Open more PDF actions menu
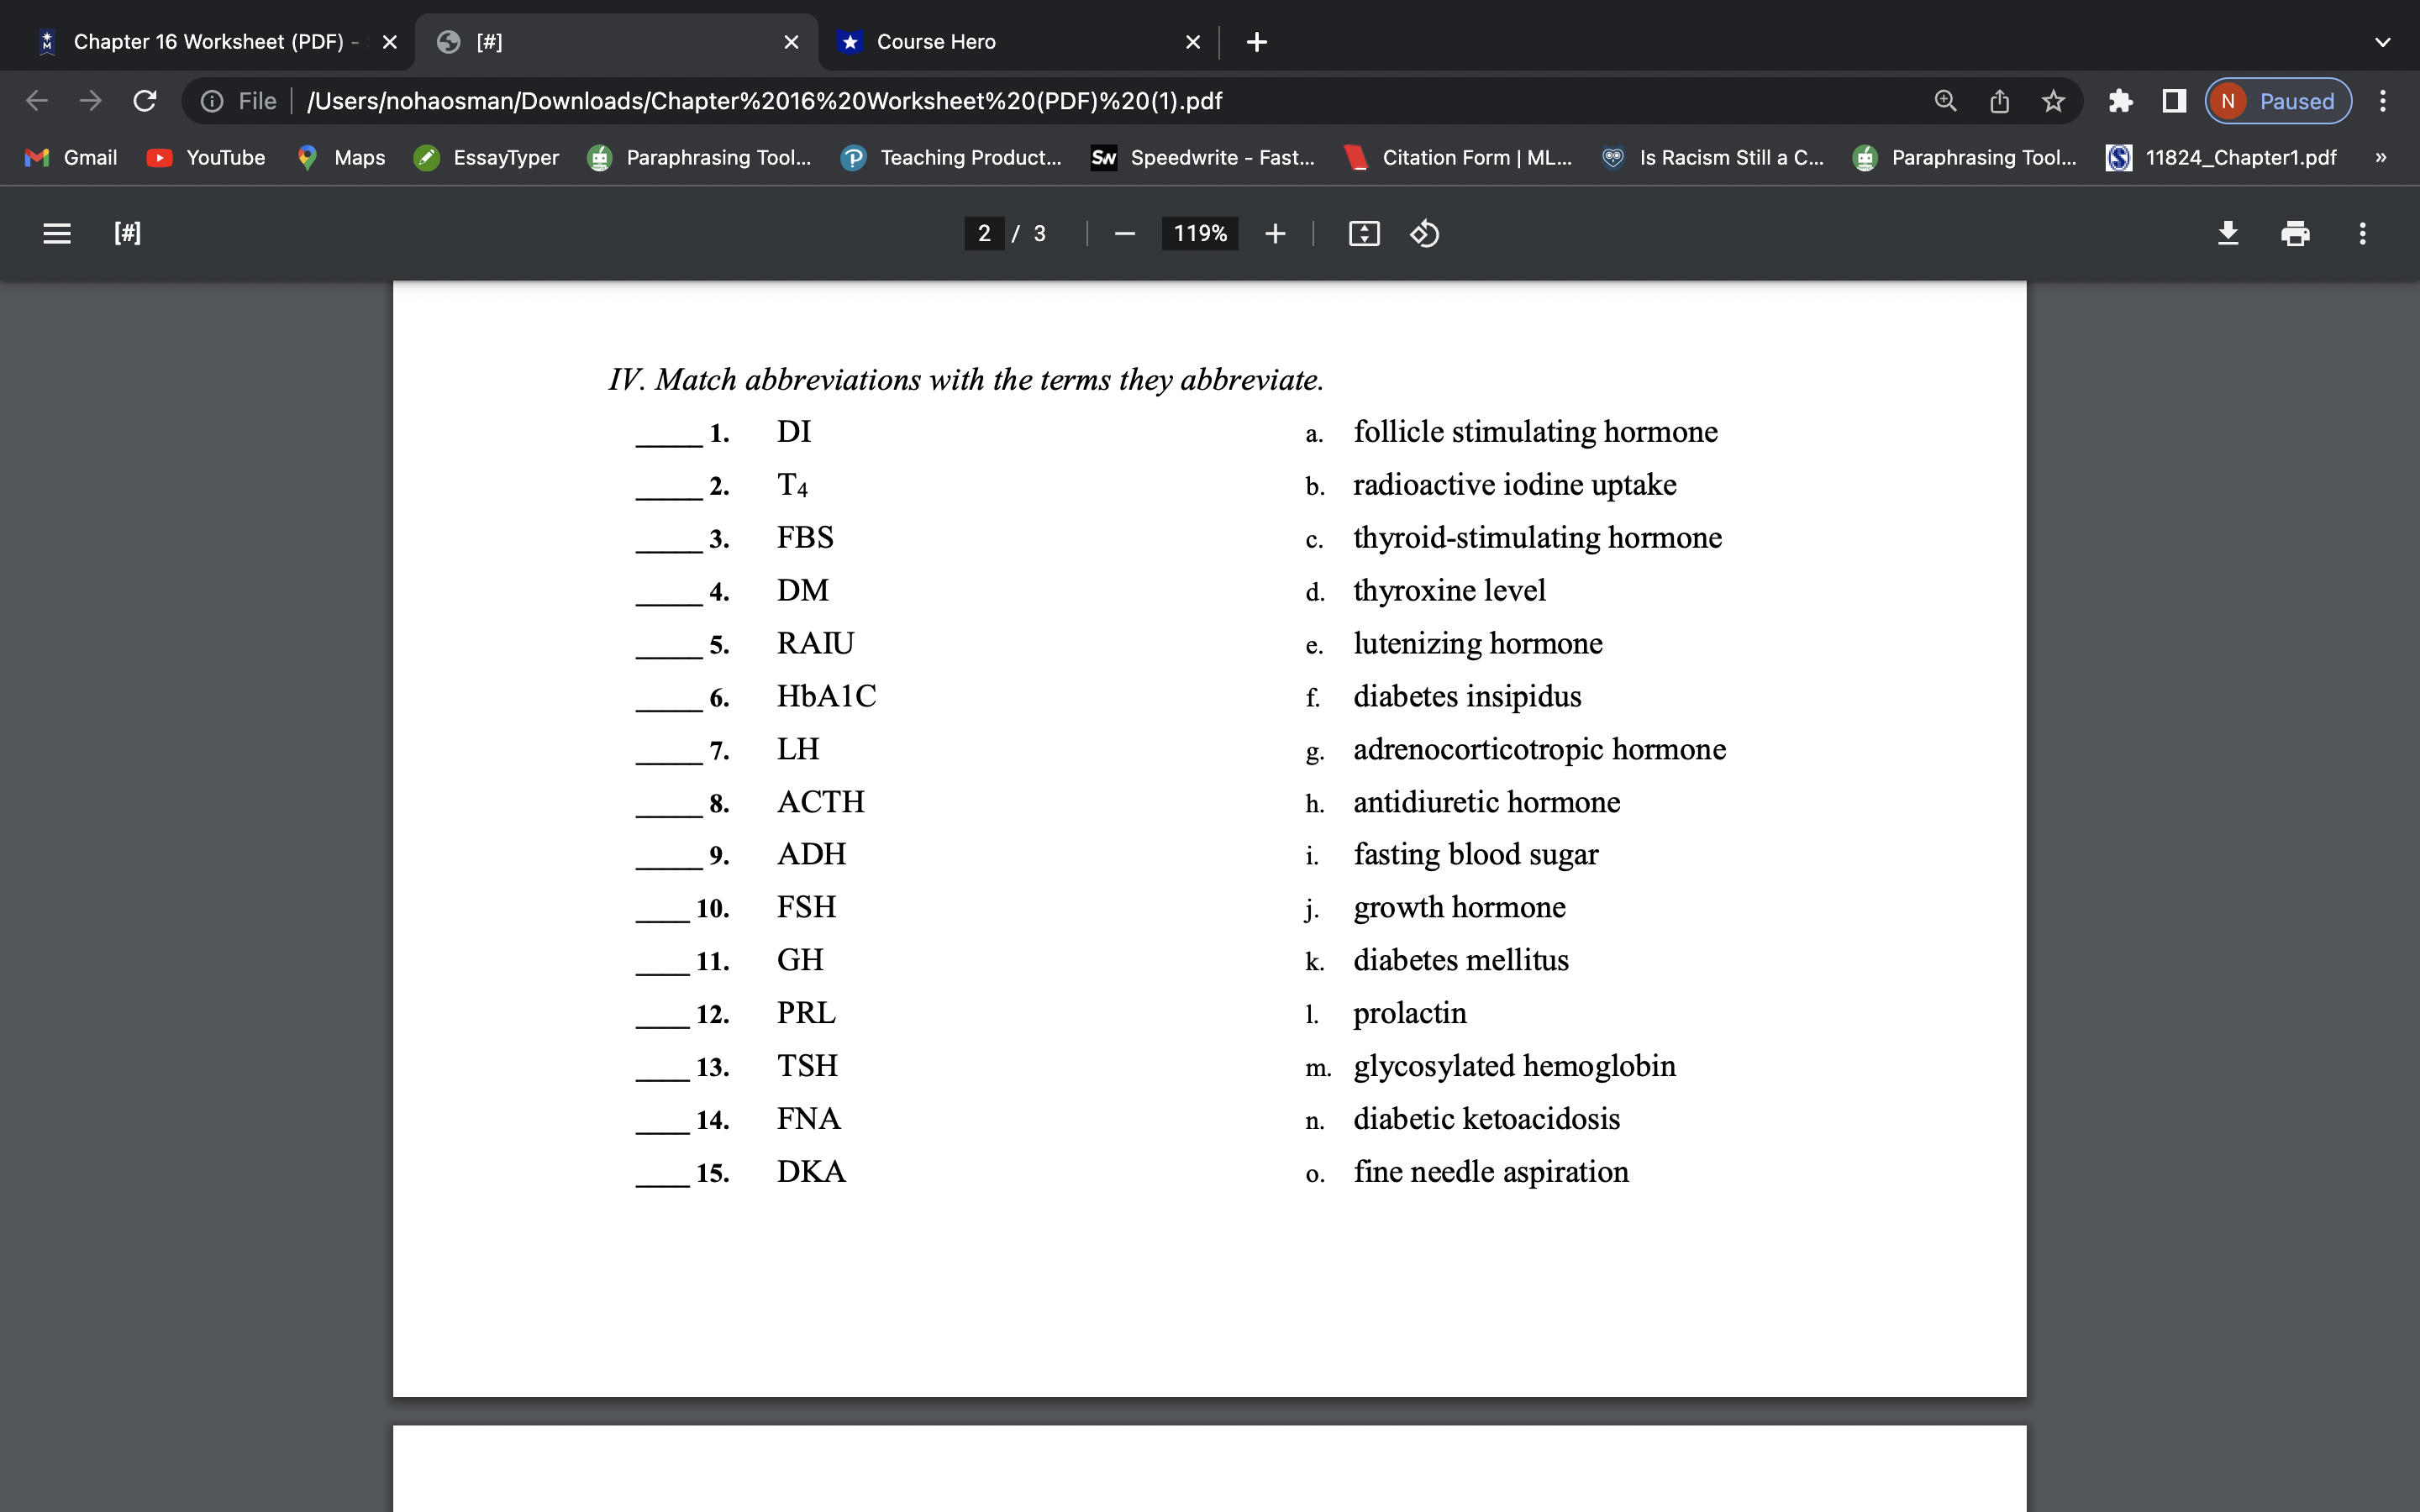The width and height of the screenshot is (2420, 1512). click(x=2362, y=233)
